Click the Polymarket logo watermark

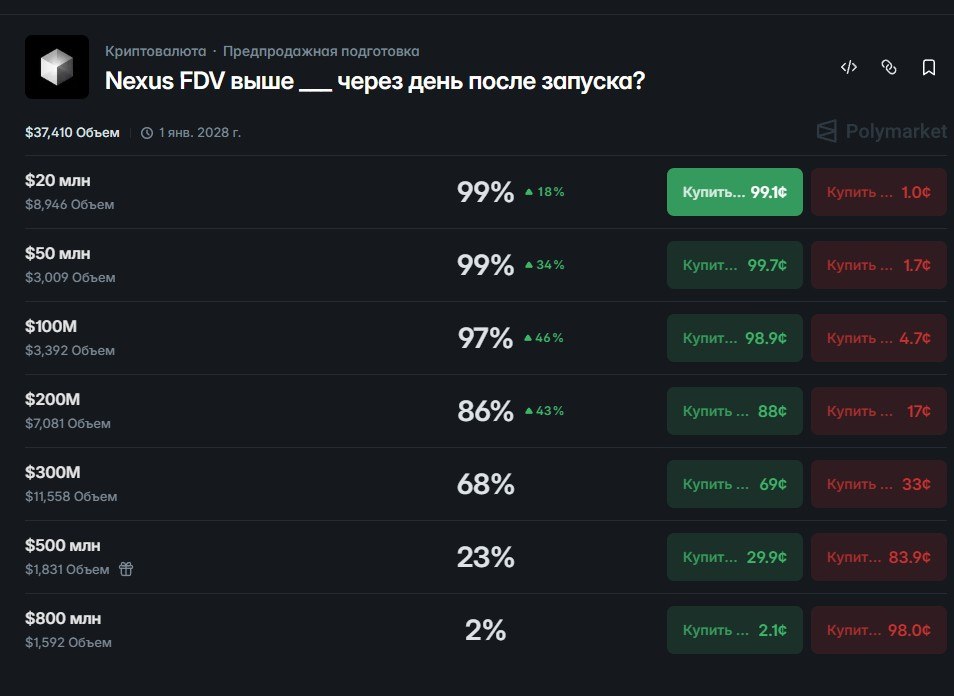(x=882, y=131)
